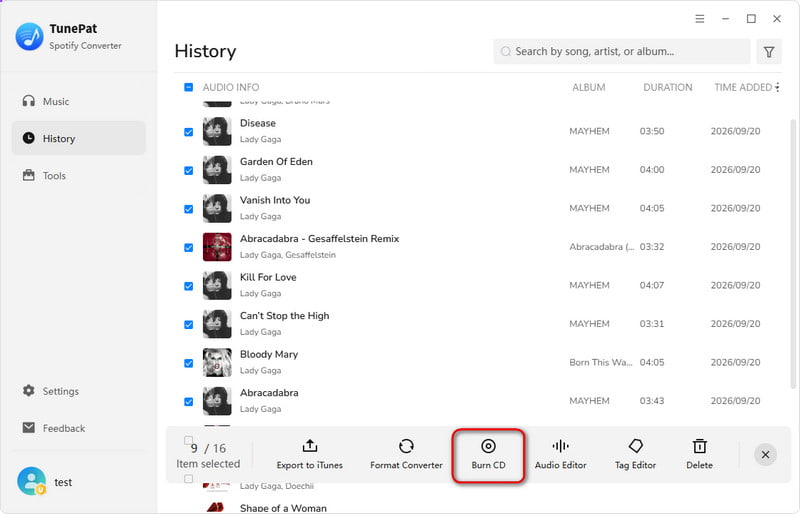Click the Lady Gaga, Gesaffelstein artist text
The width and height of the screenshot is (800, 514).
coord(288,255)
